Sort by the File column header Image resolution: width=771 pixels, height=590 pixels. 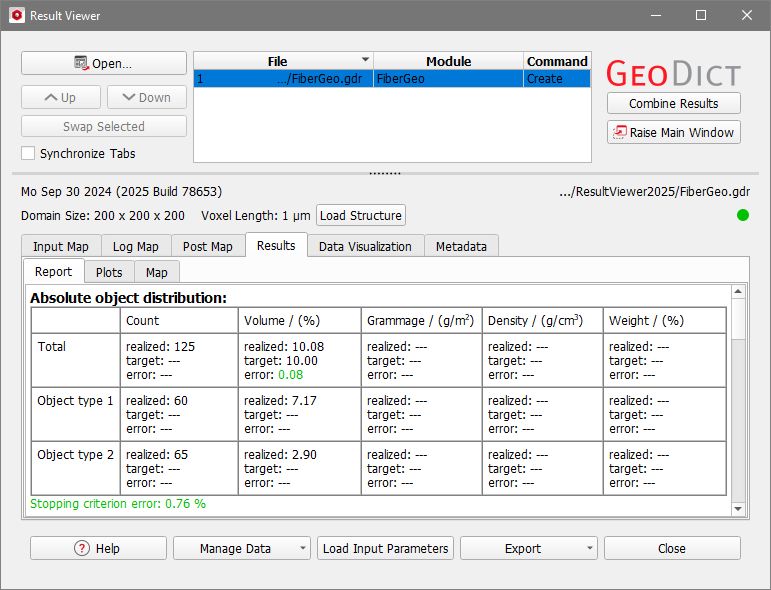click(283, 61)
